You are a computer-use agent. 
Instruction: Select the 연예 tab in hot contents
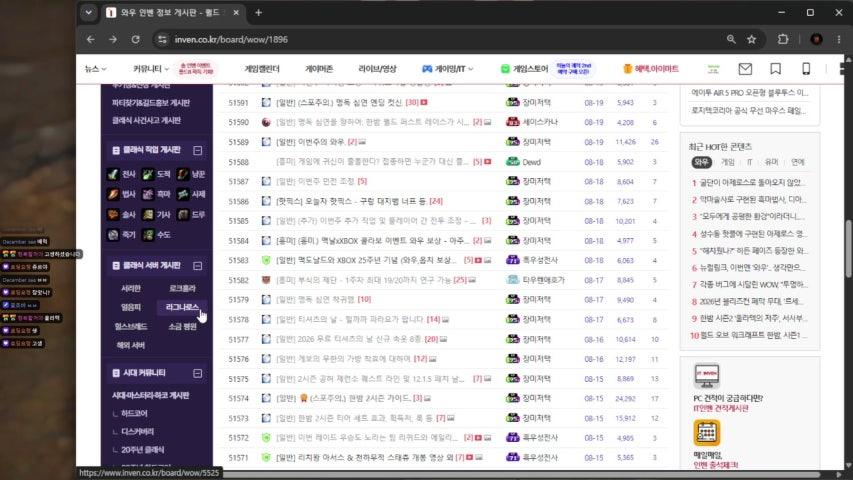[x=798, y=162]
